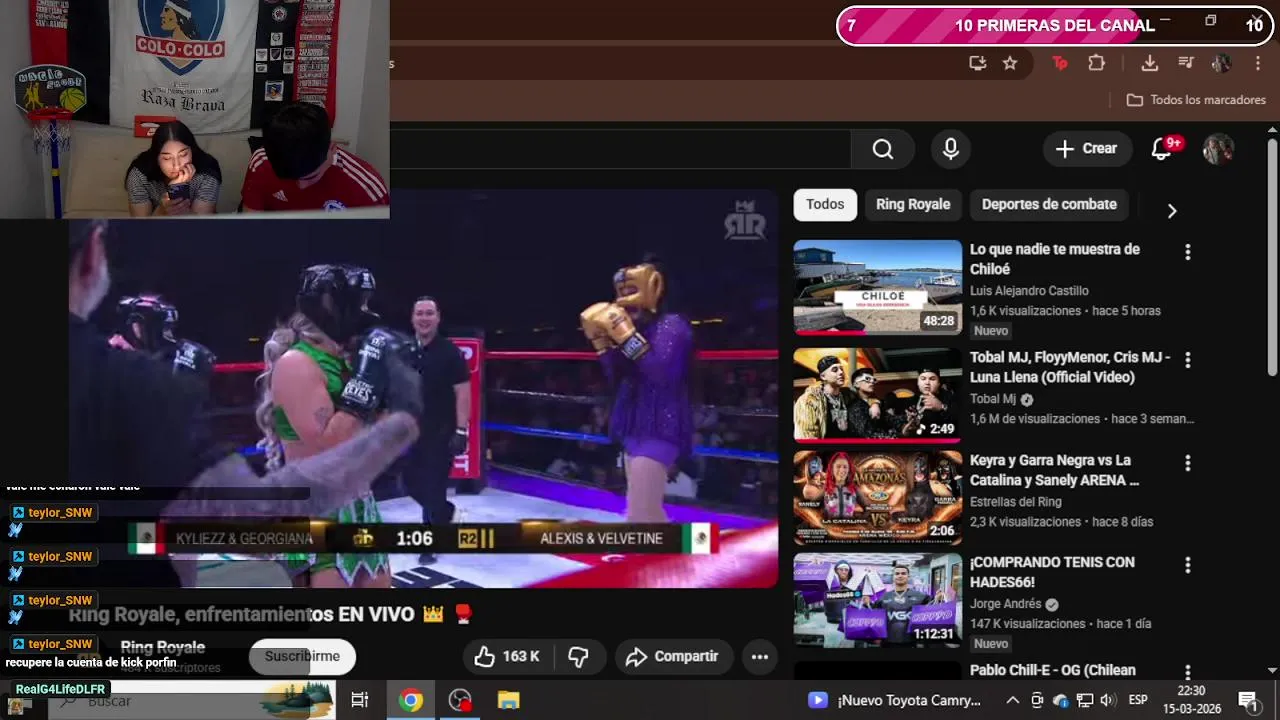Share the video via Compartir
This screenshot has height=720, width=1280.
click(673, 656)
